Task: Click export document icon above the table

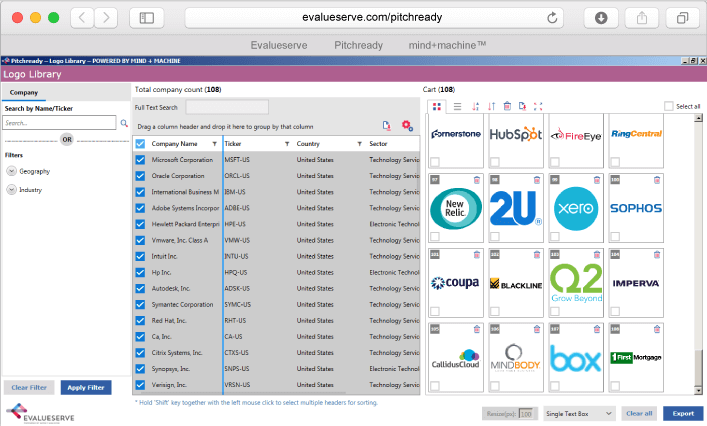Action: pos(386,126)
